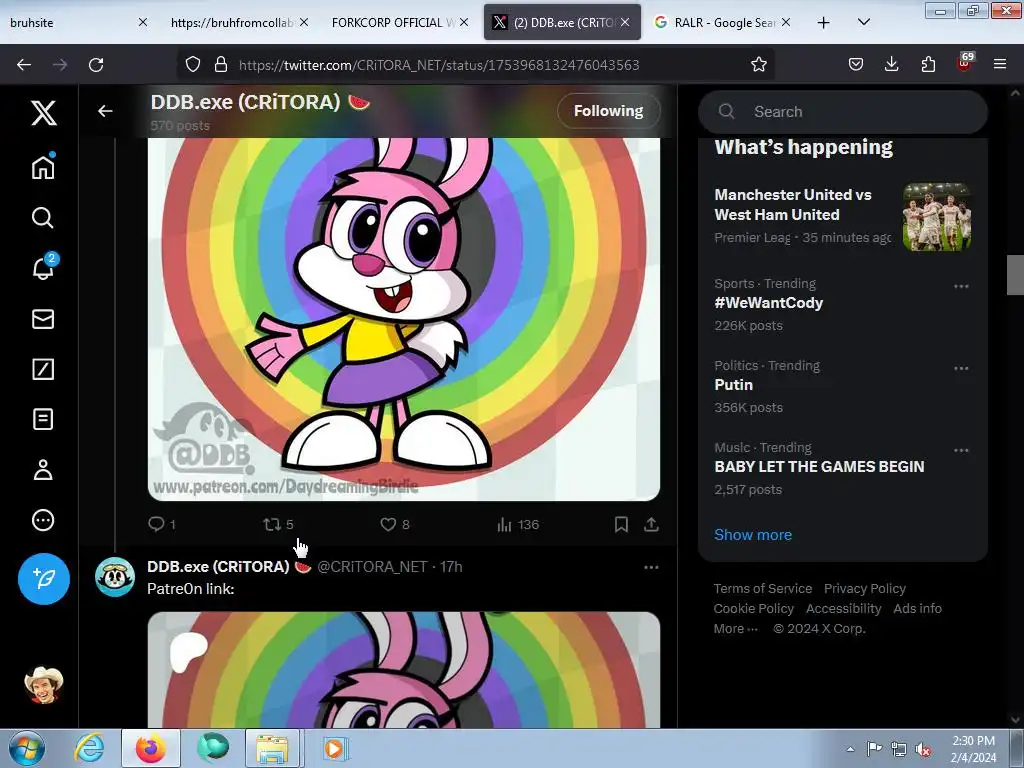1024x768 pixels.
Task: Open Cookie Policy link
Action: tap(754, 609)
